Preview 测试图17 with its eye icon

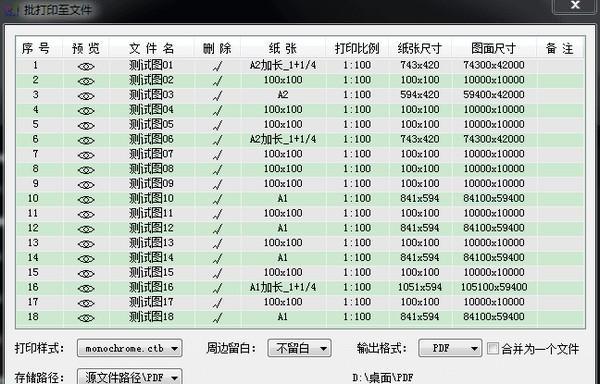tap(86, 303)
